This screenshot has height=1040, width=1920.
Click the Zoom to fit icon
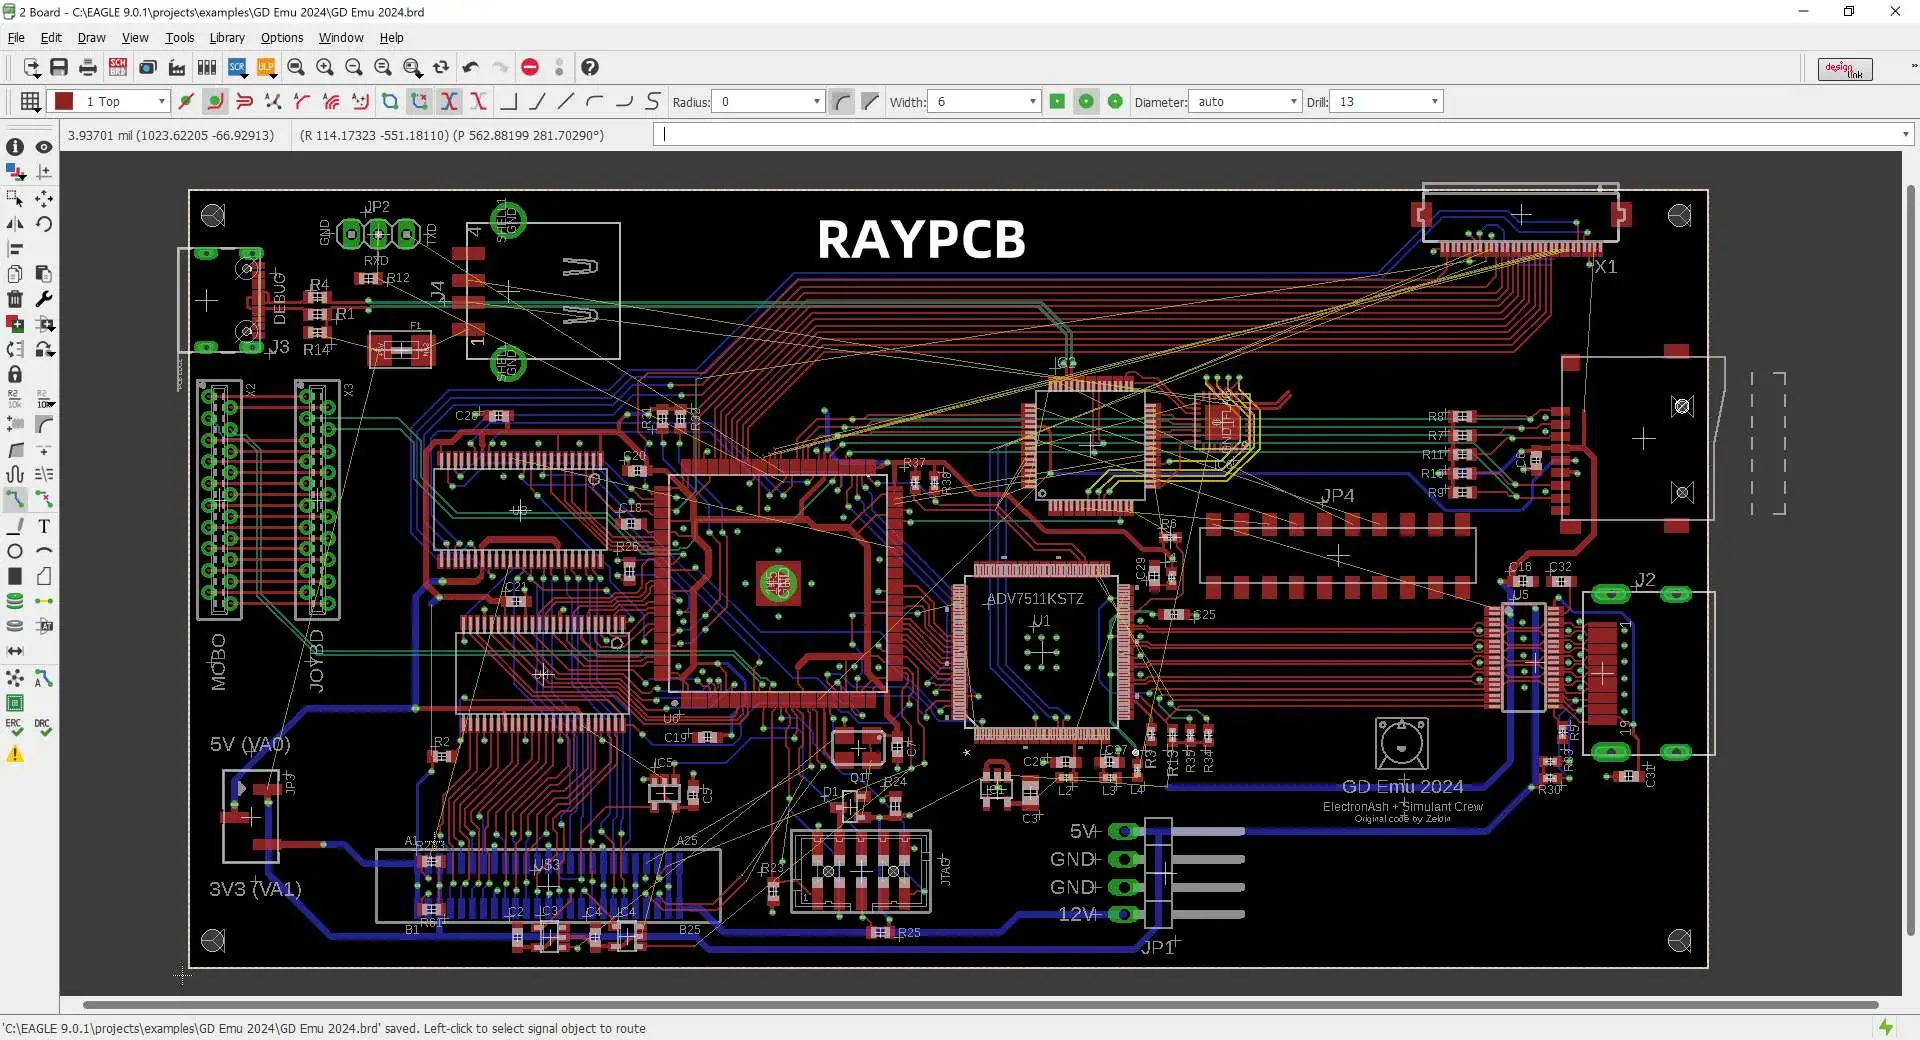click(x=296, y=67)
